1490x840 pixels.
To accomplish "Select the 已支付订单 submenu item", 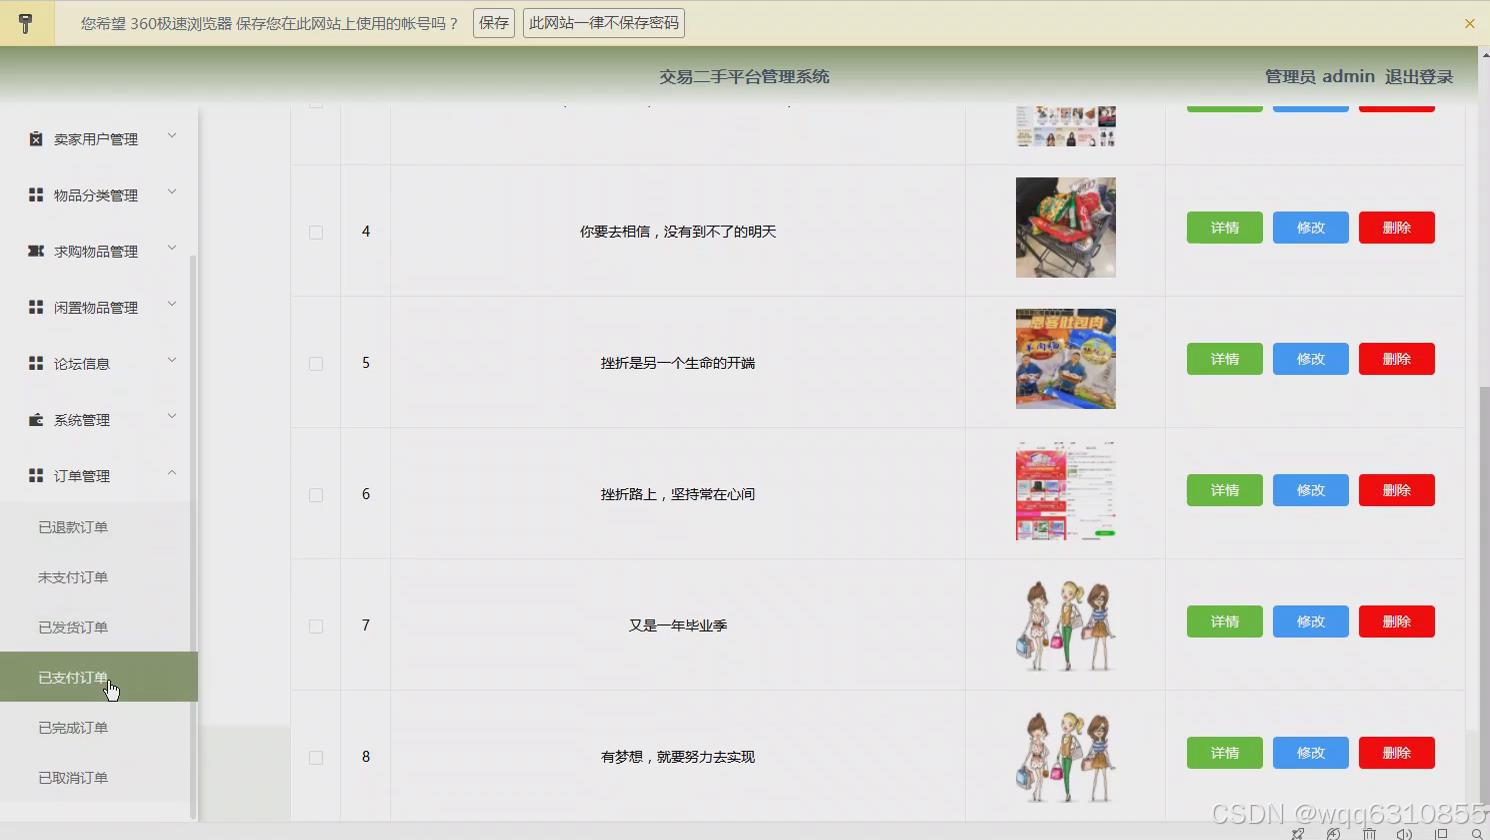I will 99,677.
